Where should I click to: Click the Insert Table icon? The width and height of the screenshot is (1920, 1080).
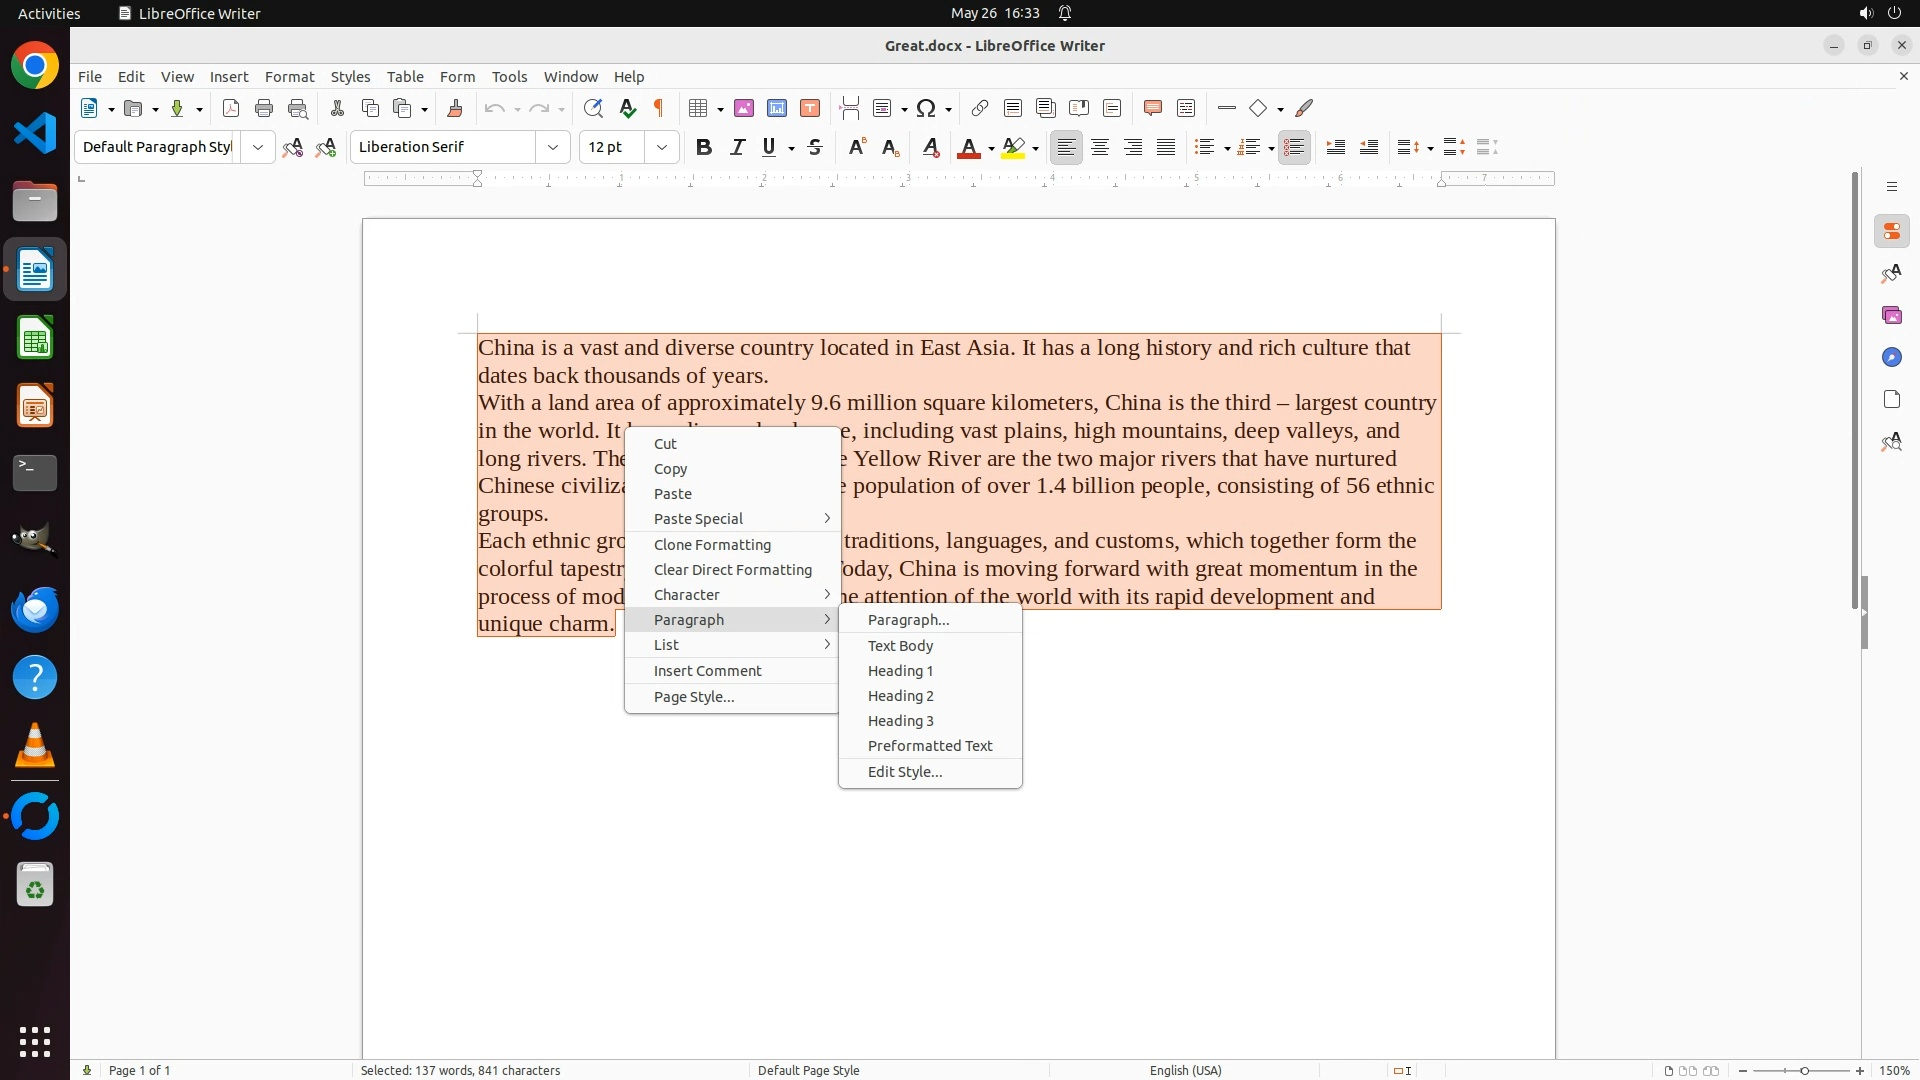pos(699,108)
